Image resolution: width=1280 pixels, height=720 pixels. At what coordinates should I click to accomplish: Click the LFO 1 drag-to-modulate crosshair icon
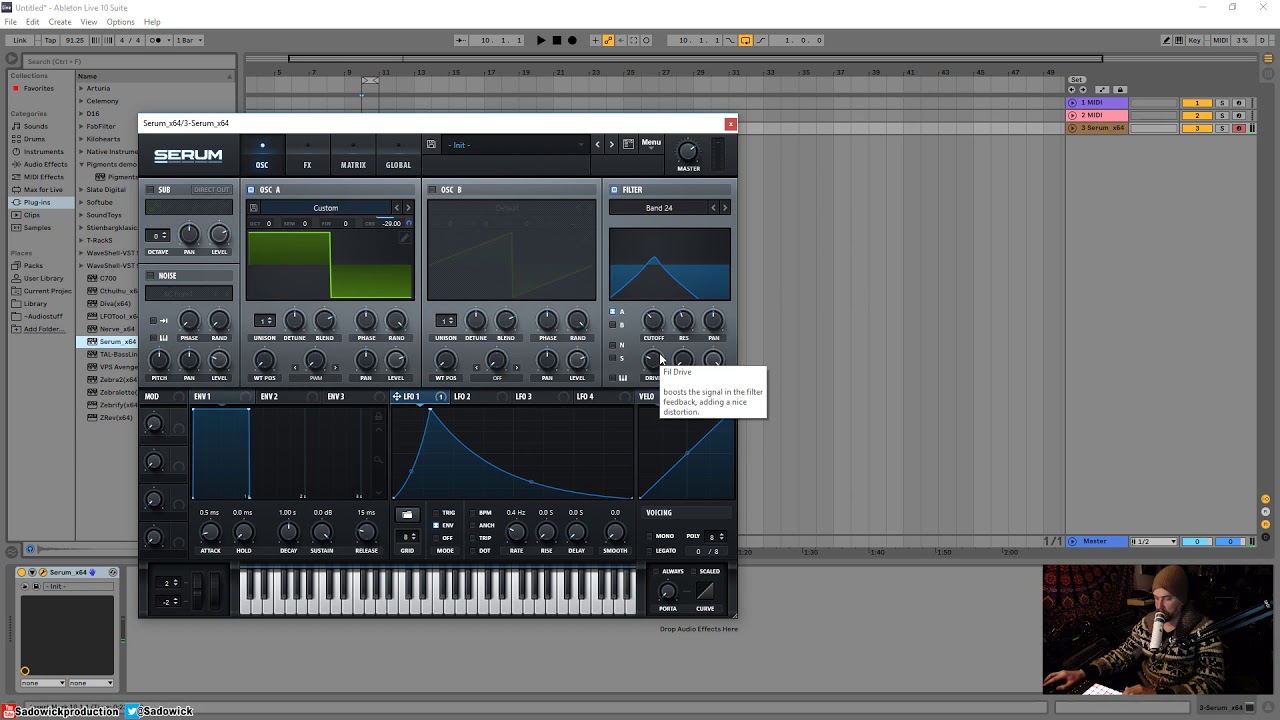(x=397, y=397)
